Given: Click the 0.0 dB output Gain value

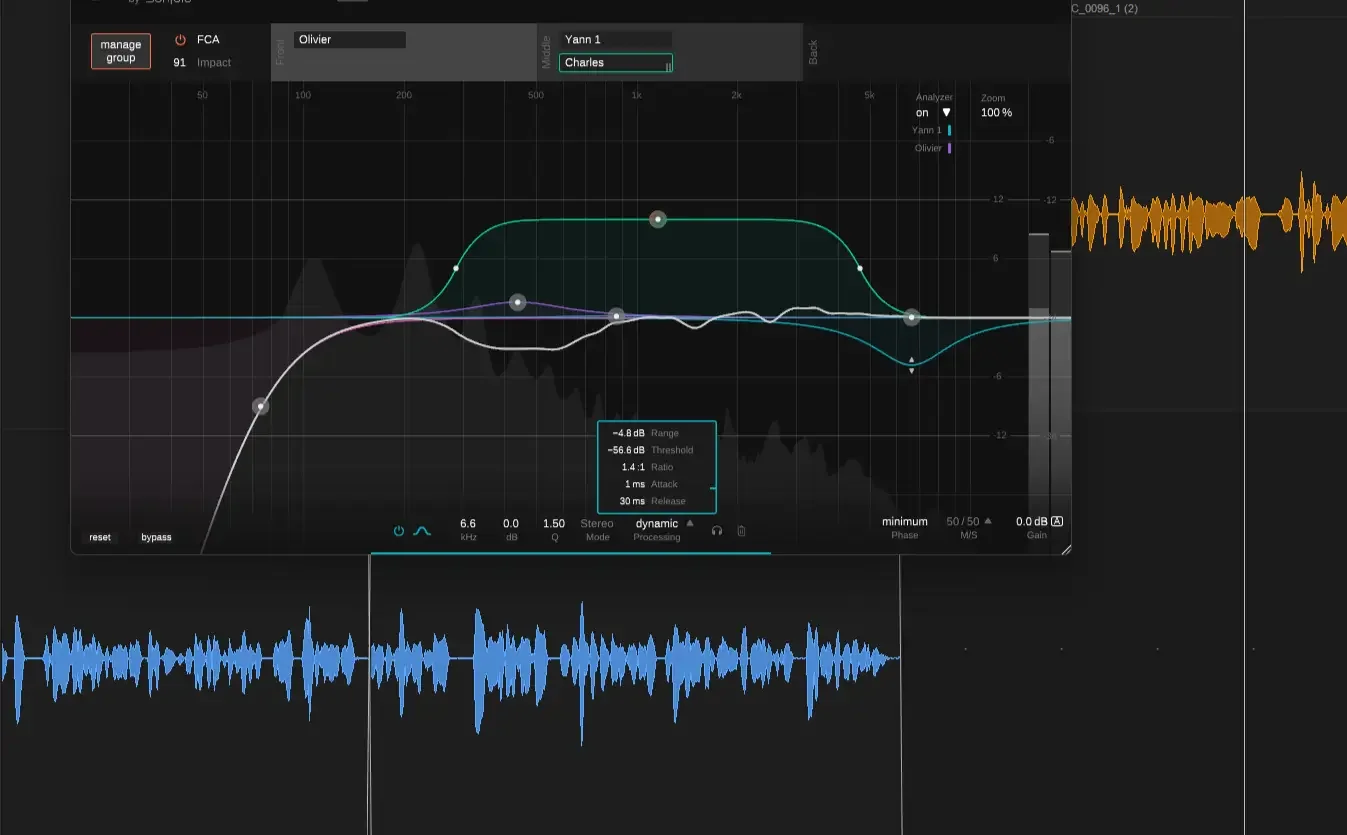Looking at the screenshot, I should [x=1031, y=521].
